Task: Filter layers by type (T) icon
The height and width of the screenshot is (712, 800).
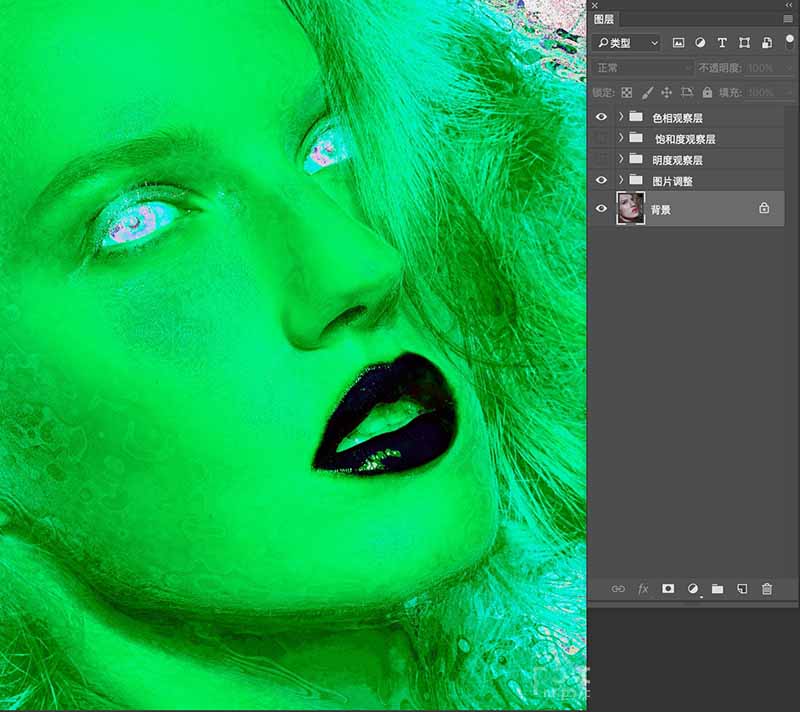Action: pos(722,43)
